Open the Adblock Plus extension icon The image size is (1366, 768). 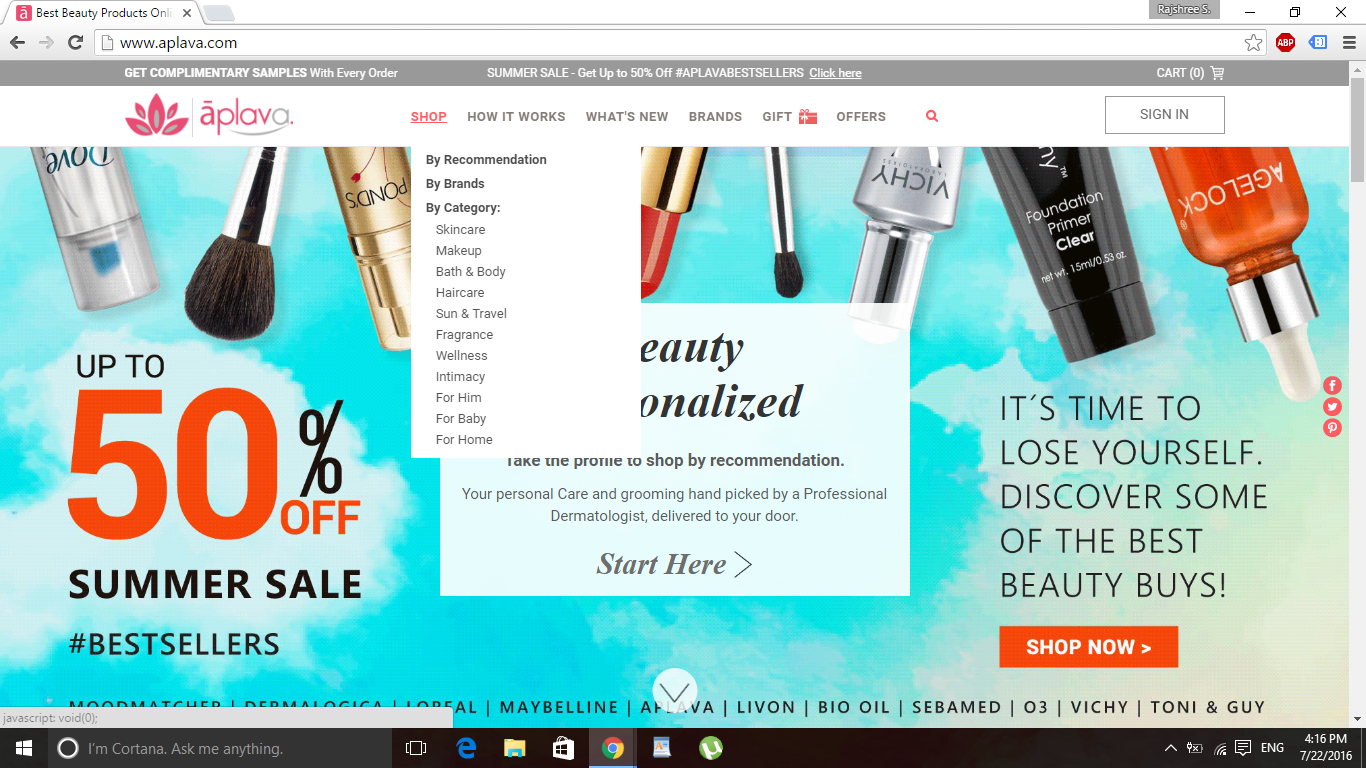coord(1285,43)
